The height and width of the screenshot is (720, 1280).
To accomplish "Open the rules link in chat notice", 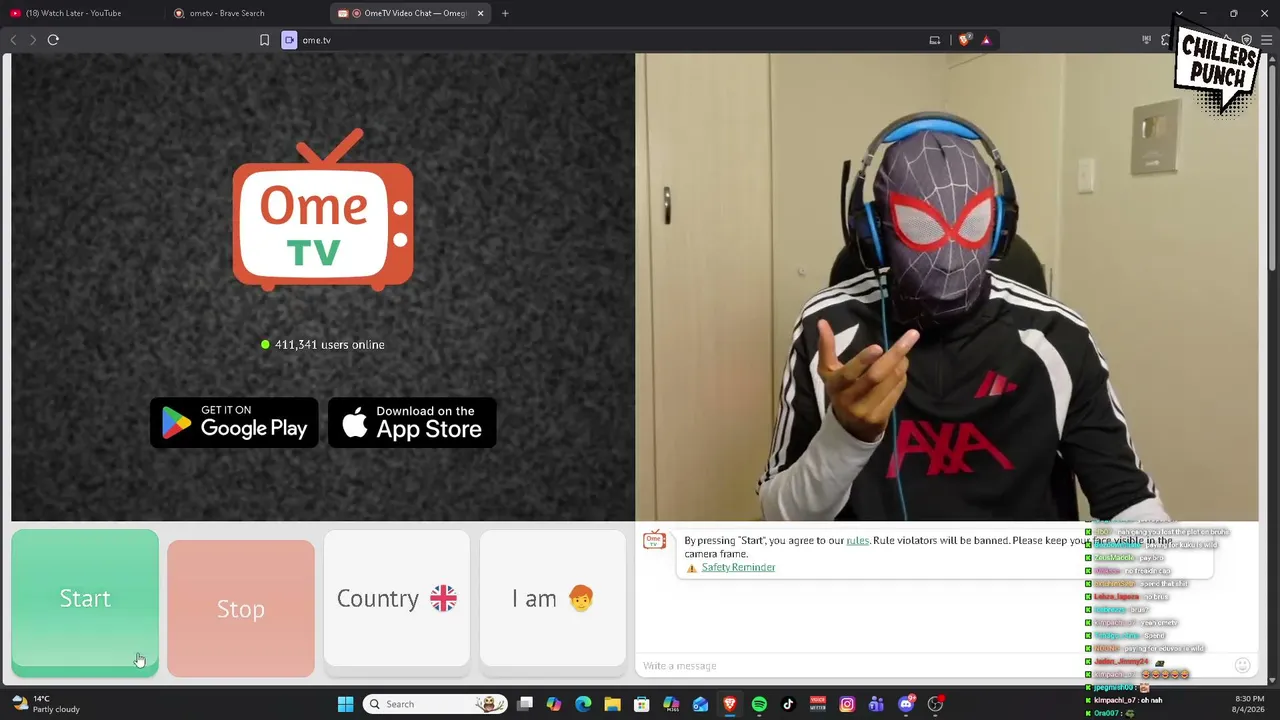I will click(858, 541).
